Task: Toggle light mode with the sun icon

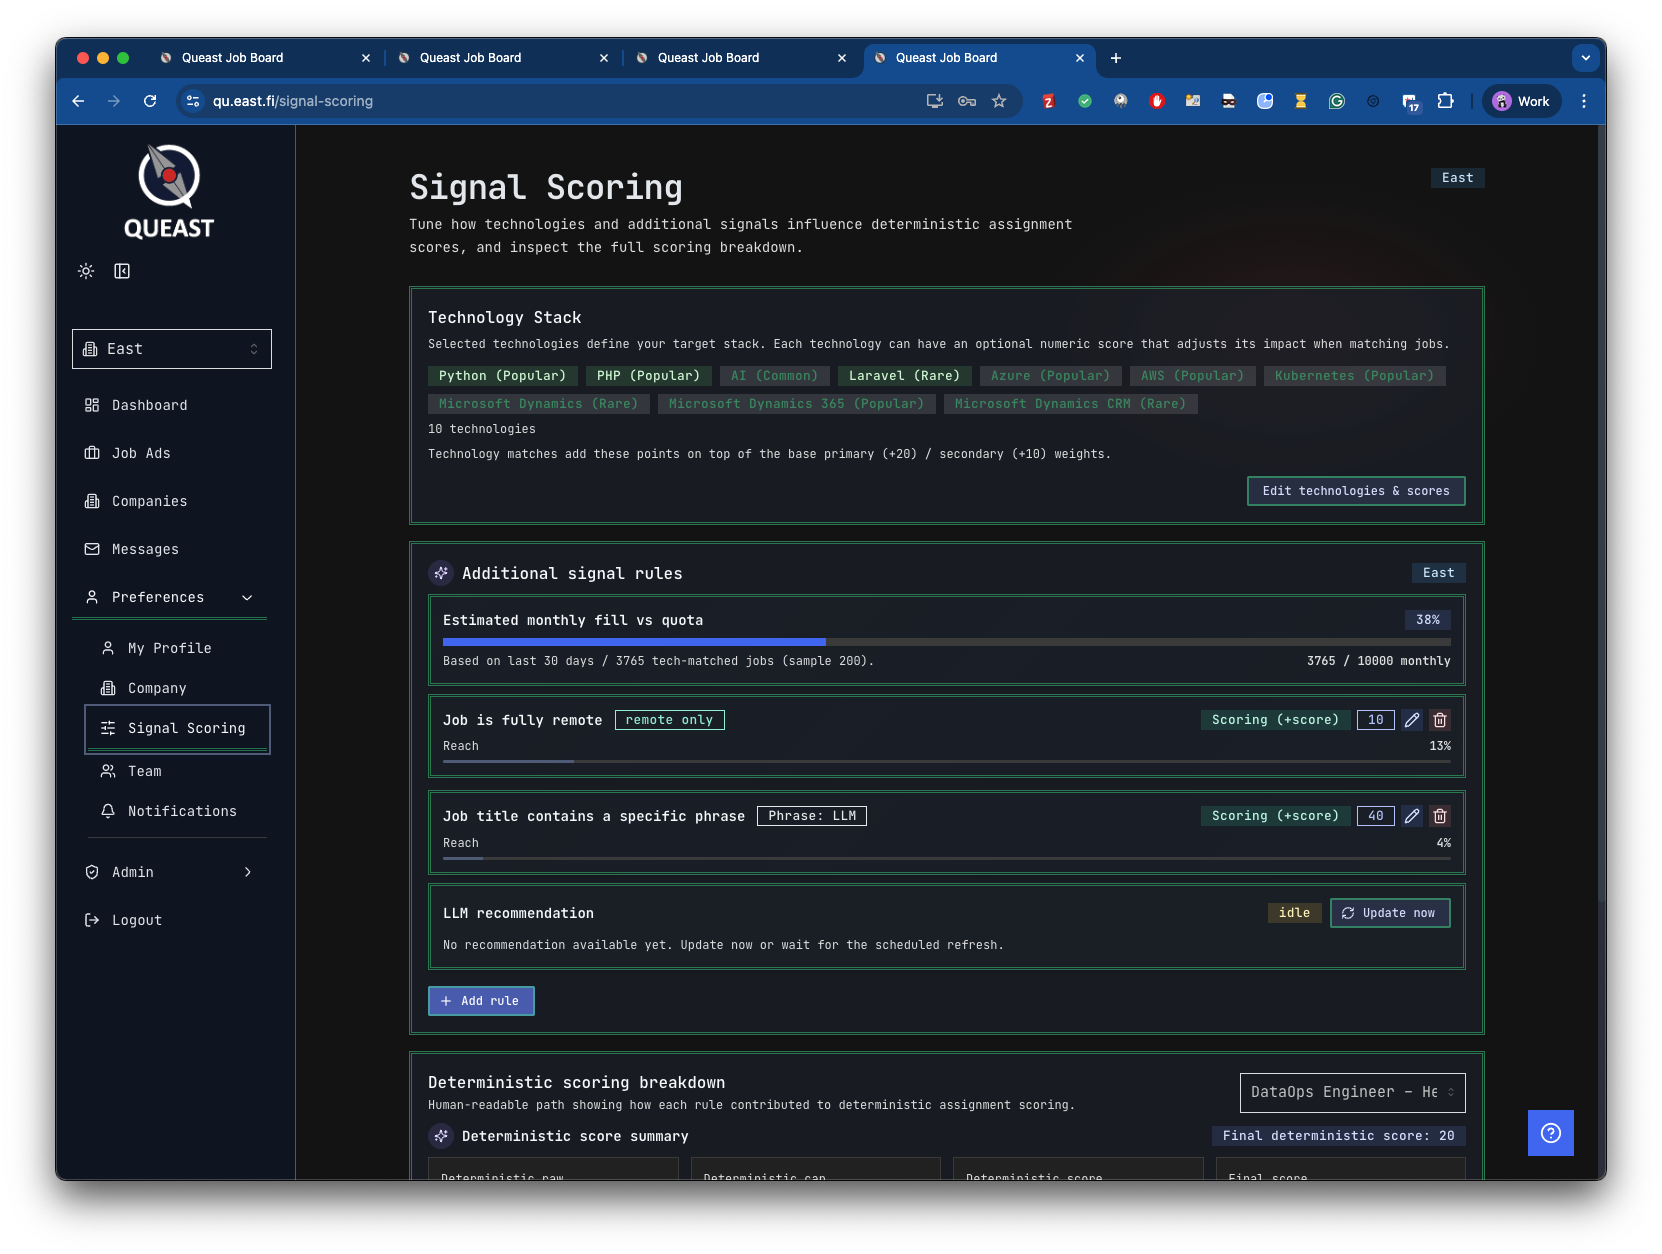Action: point(85,270)
